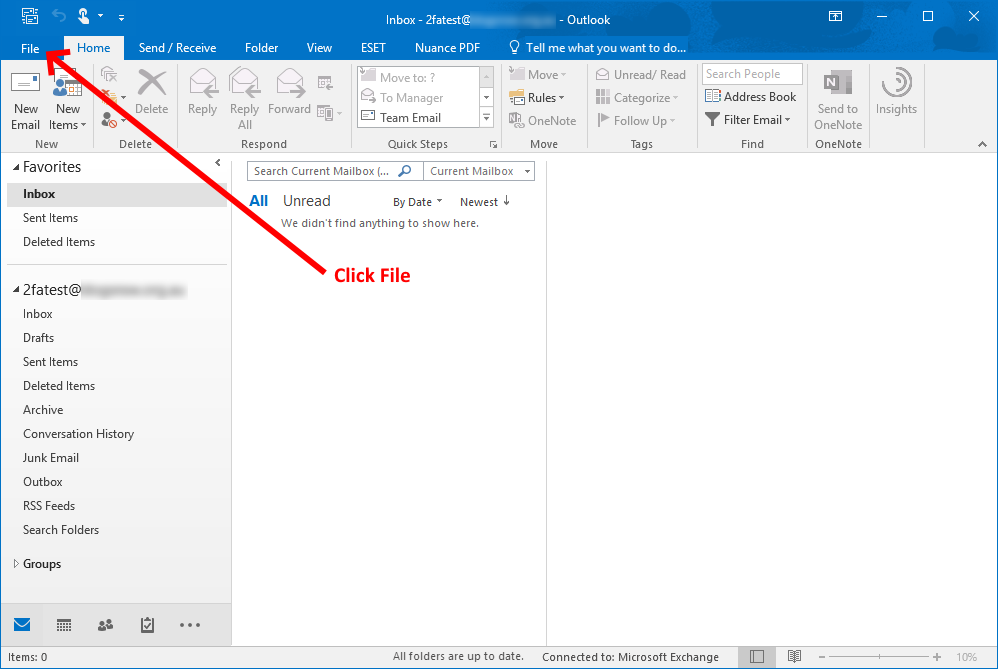Viewport: 998px width, 669px height.
Task: Toggle Unread/Read status
Action: tap(640, 74)
